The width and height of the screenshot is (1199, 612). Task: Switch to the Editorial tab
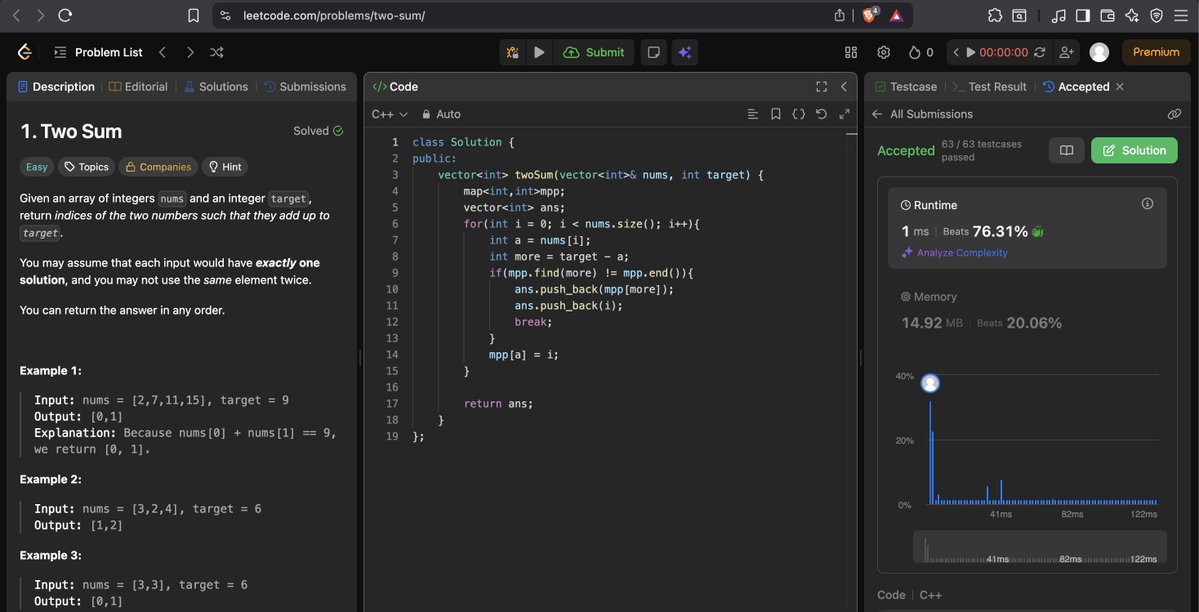click(138, 86)
